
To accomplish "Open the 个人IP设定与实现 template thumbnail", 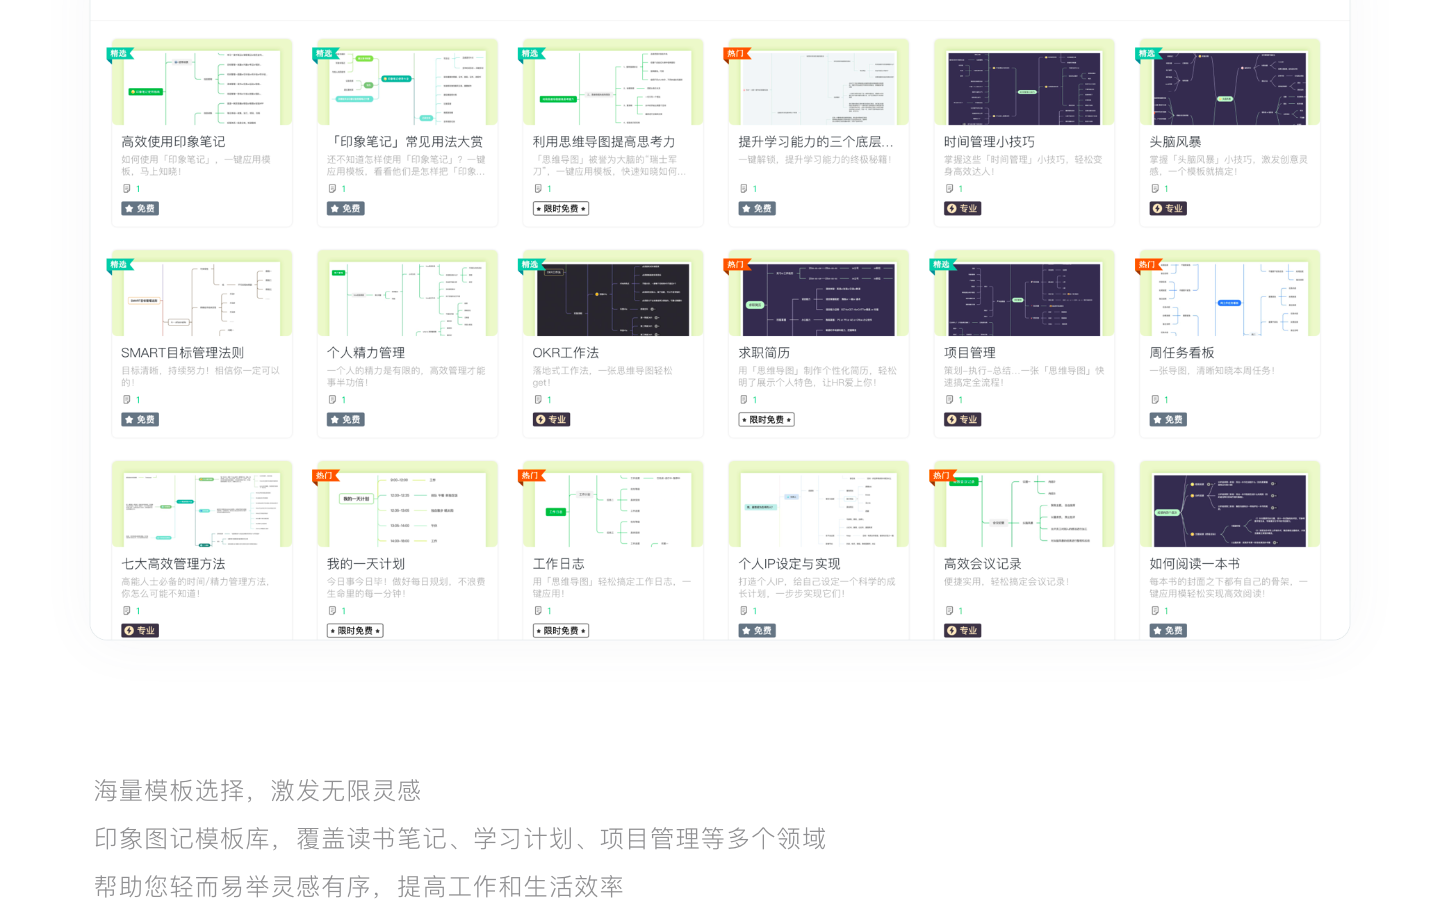I will pyautogui.click(x=818, y=509).
